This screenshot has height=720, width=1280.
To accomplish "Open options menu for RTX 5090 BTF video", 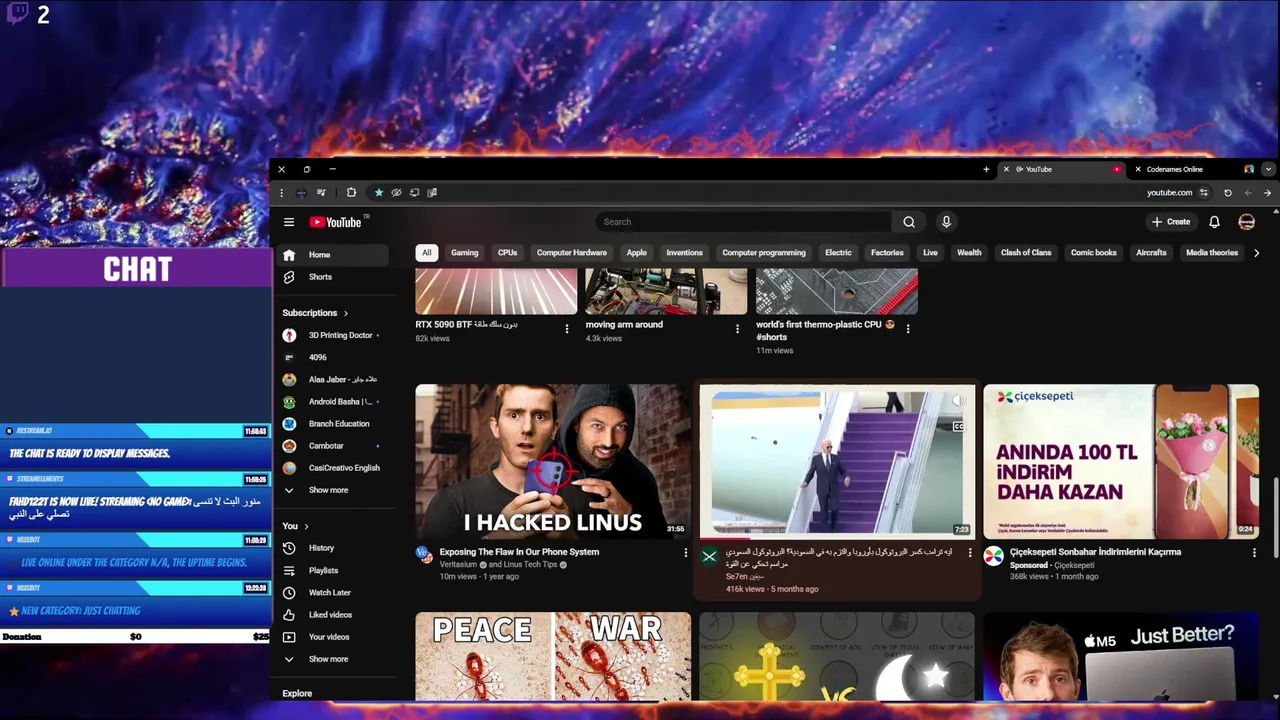I will [x=567, y=328].
